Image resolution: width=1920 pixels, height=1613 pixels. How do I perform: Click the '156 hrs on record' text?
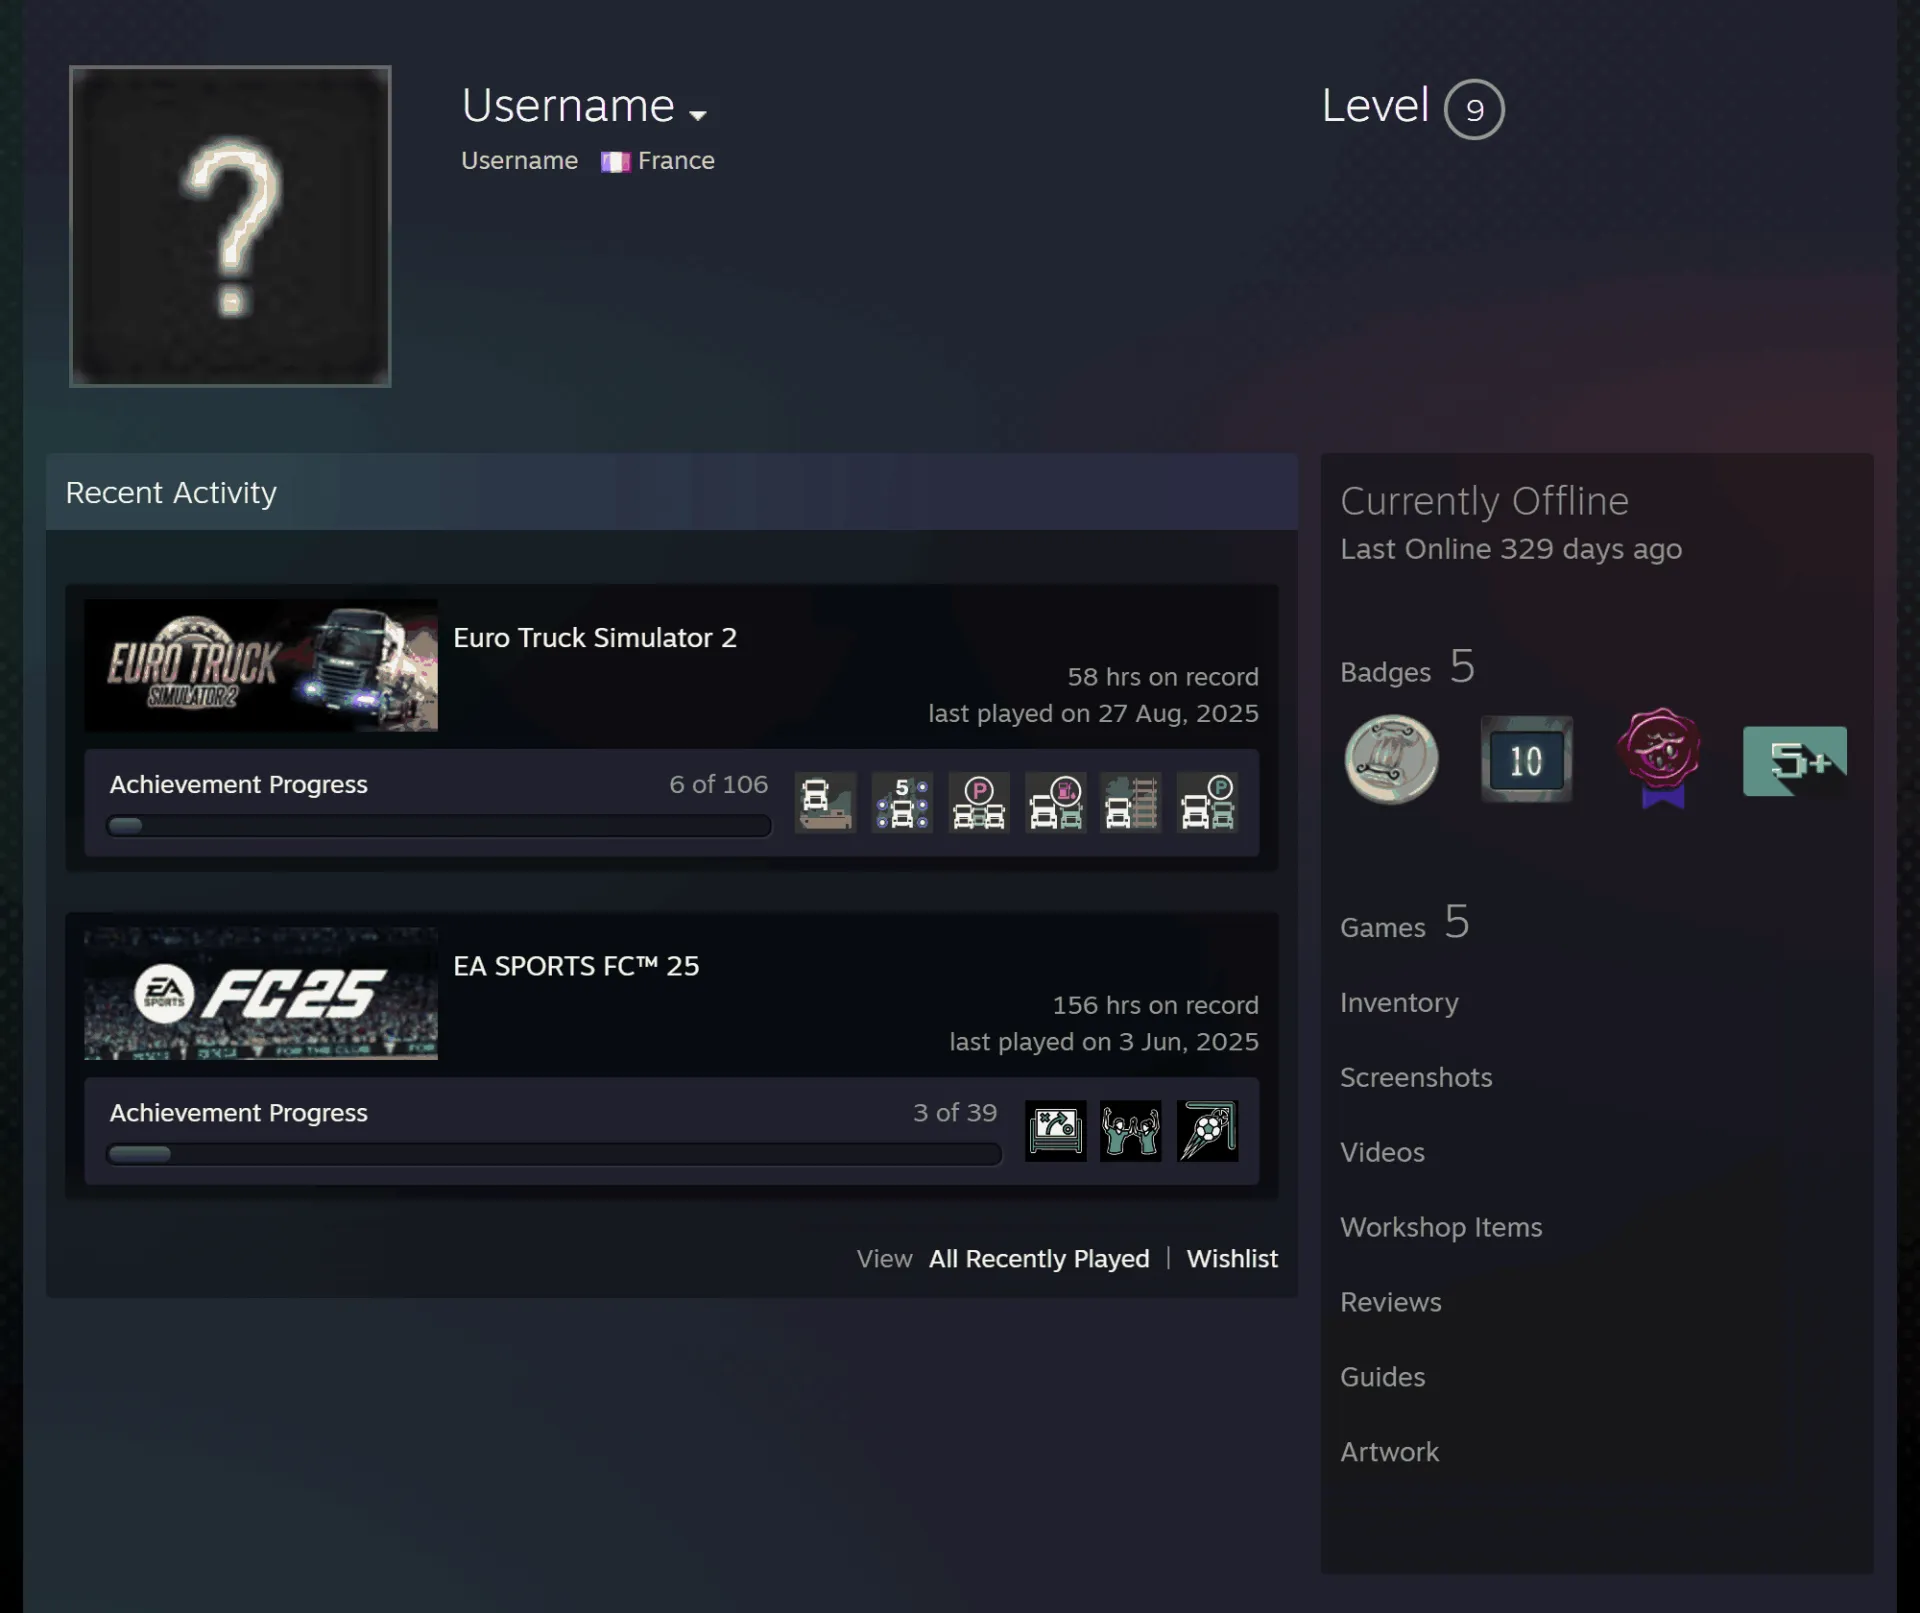click(x=1155, y=1005)
